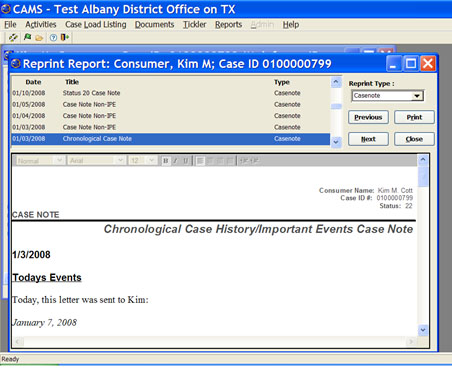This screenshot has width=452, height=369.
Task: Click the Case ID 0100000799 value in document
Action: pyautogui.click(x=395, y=198)
